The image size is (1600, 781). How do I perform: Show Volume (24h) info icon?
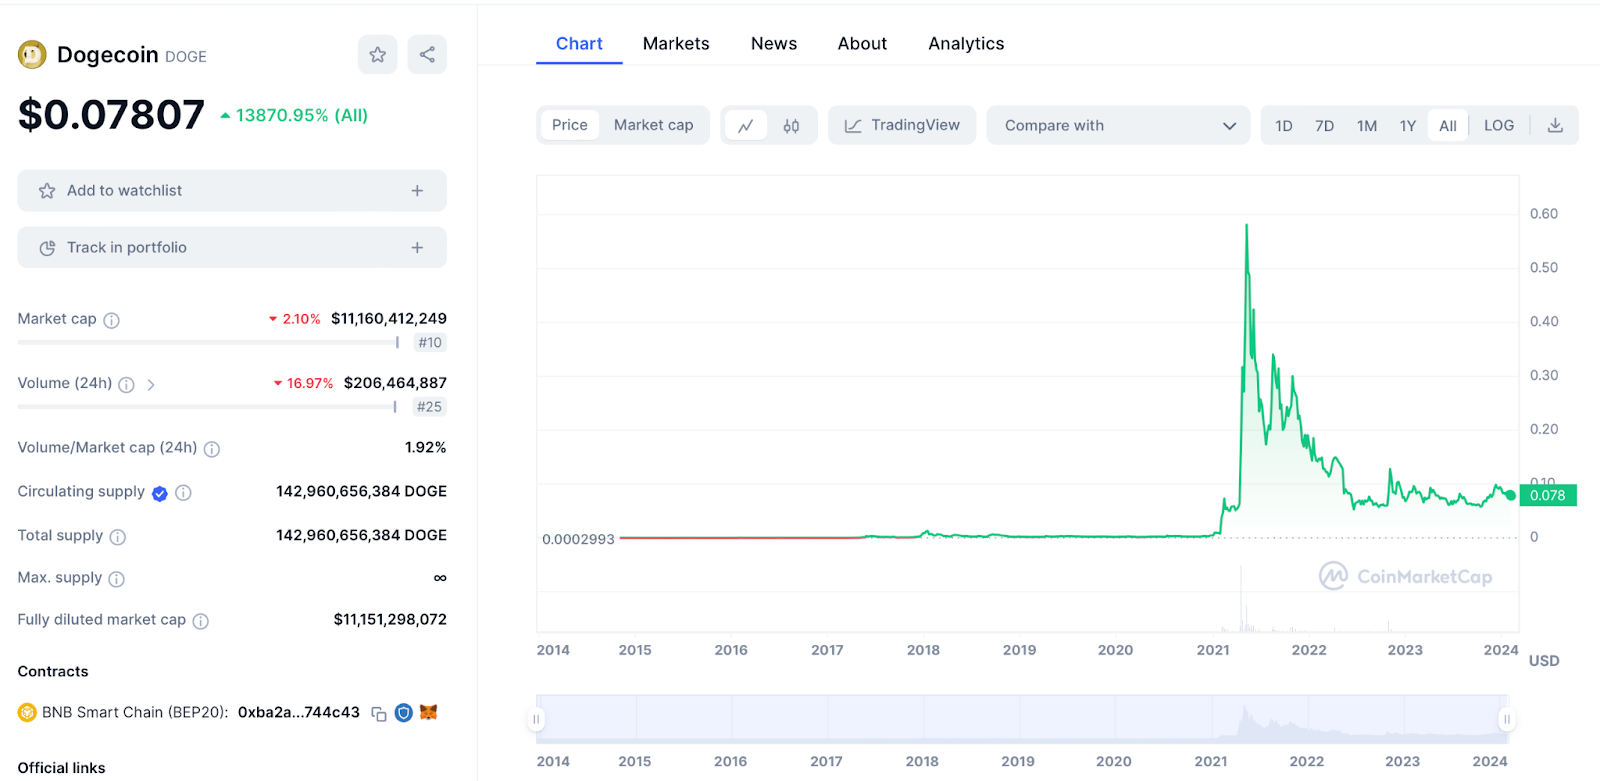click(126, 384)
